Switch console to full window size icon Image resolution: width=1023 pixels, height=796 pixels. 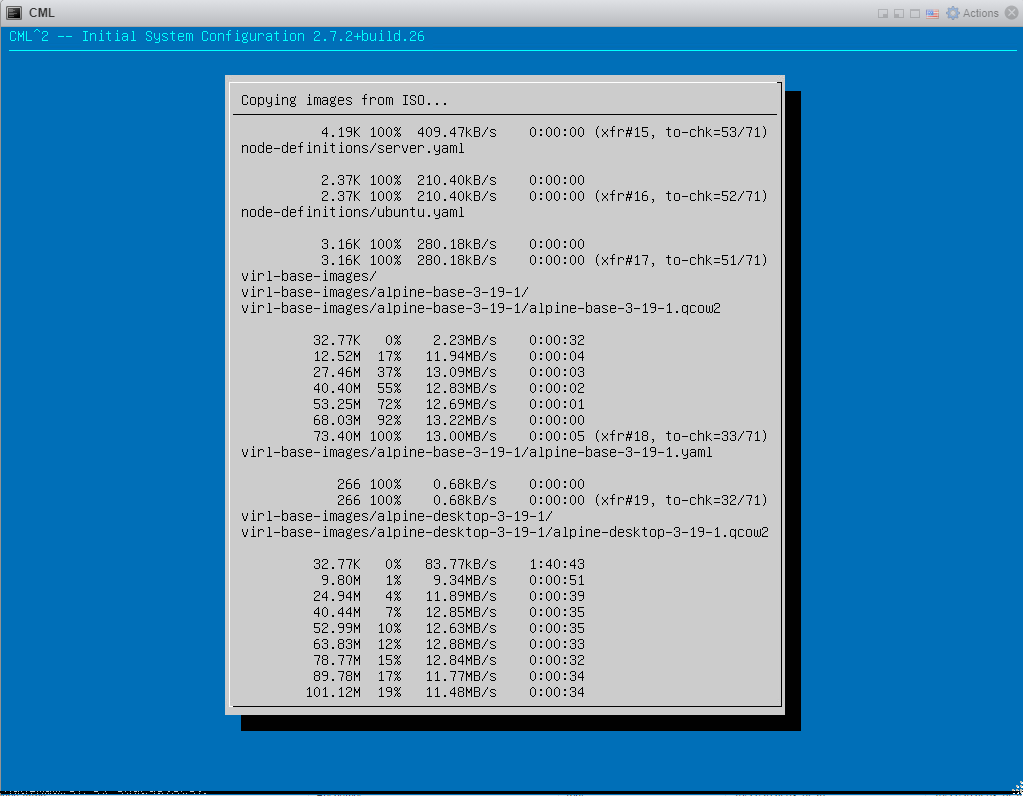click(x=915, y=14)
